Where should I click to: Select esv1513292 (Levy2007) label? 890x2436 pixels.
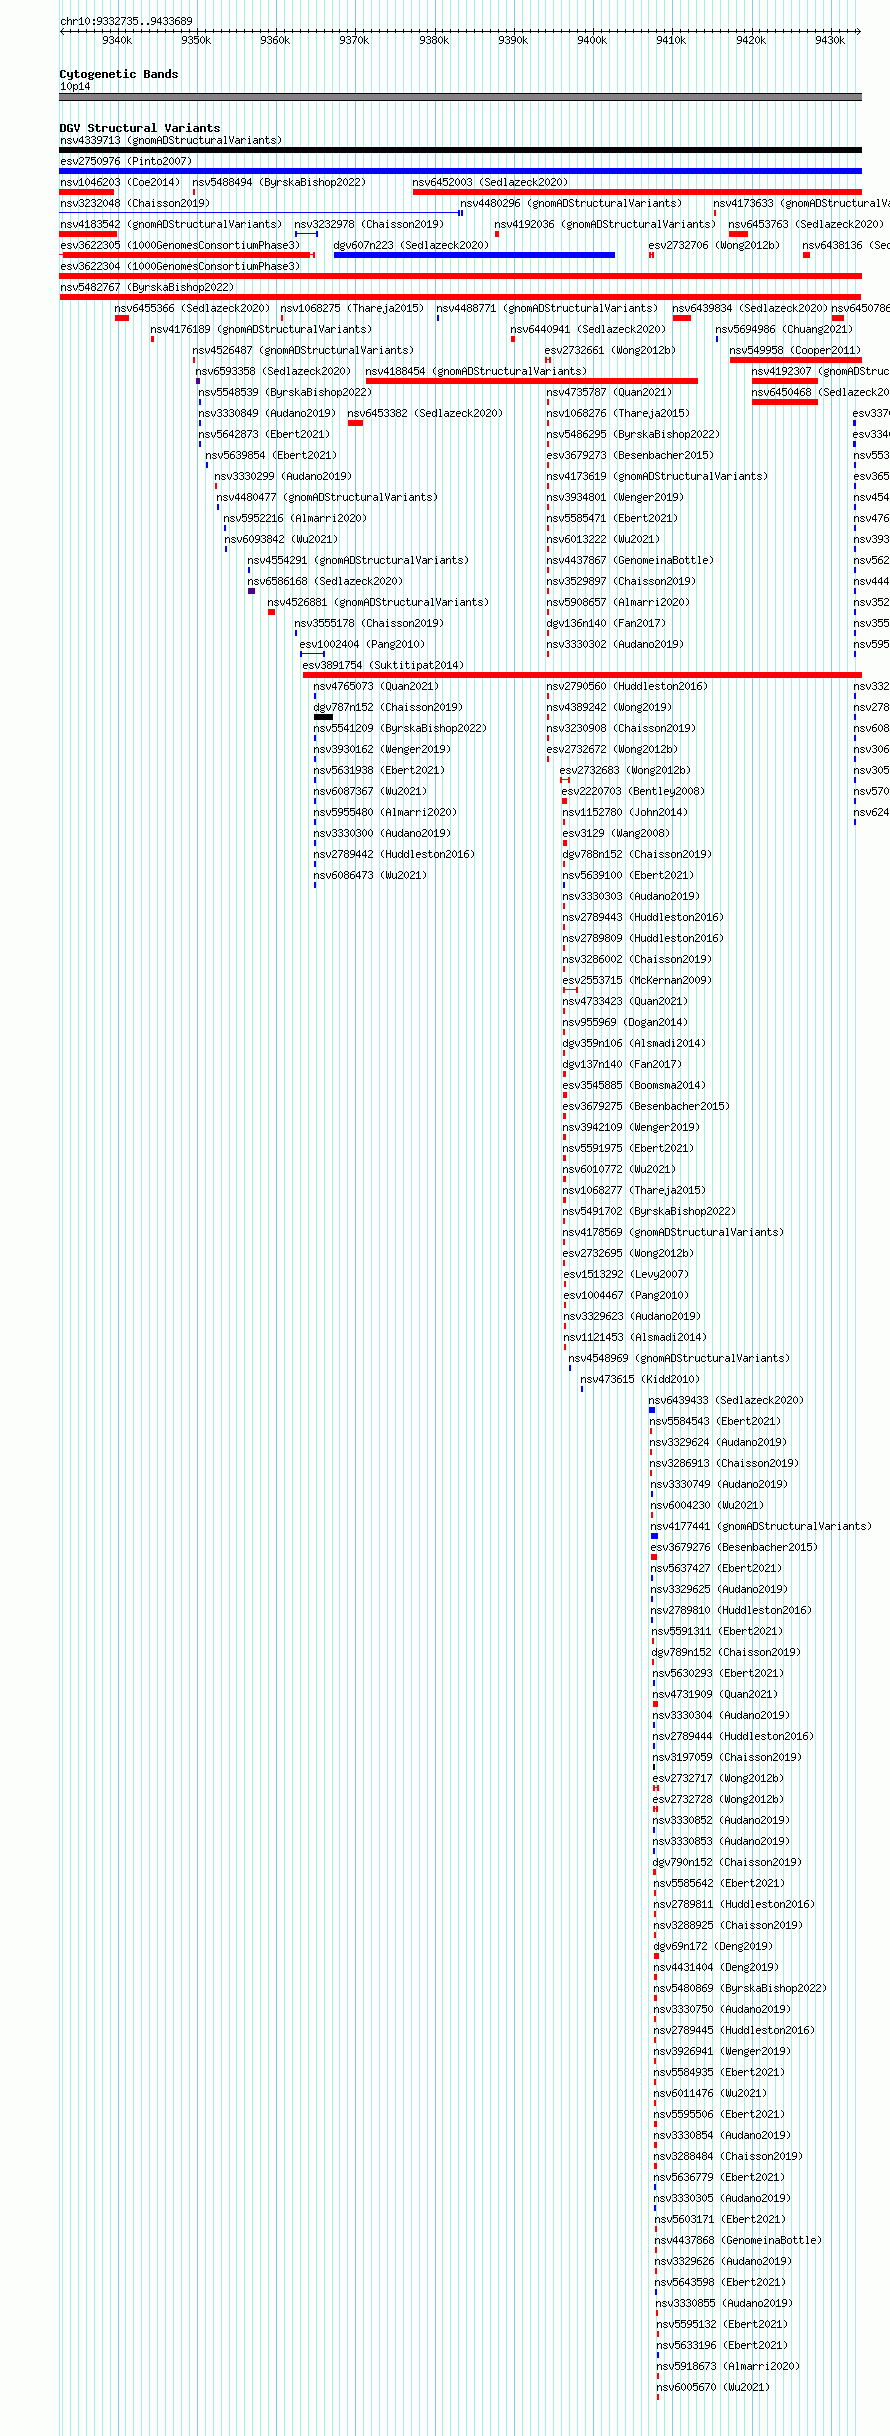[626, 1274]
